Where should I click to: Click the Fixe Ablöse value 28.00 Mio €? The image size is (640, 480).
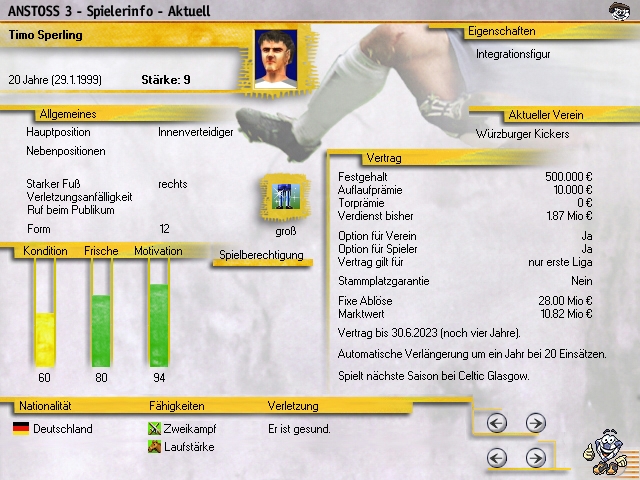[565, 301]
